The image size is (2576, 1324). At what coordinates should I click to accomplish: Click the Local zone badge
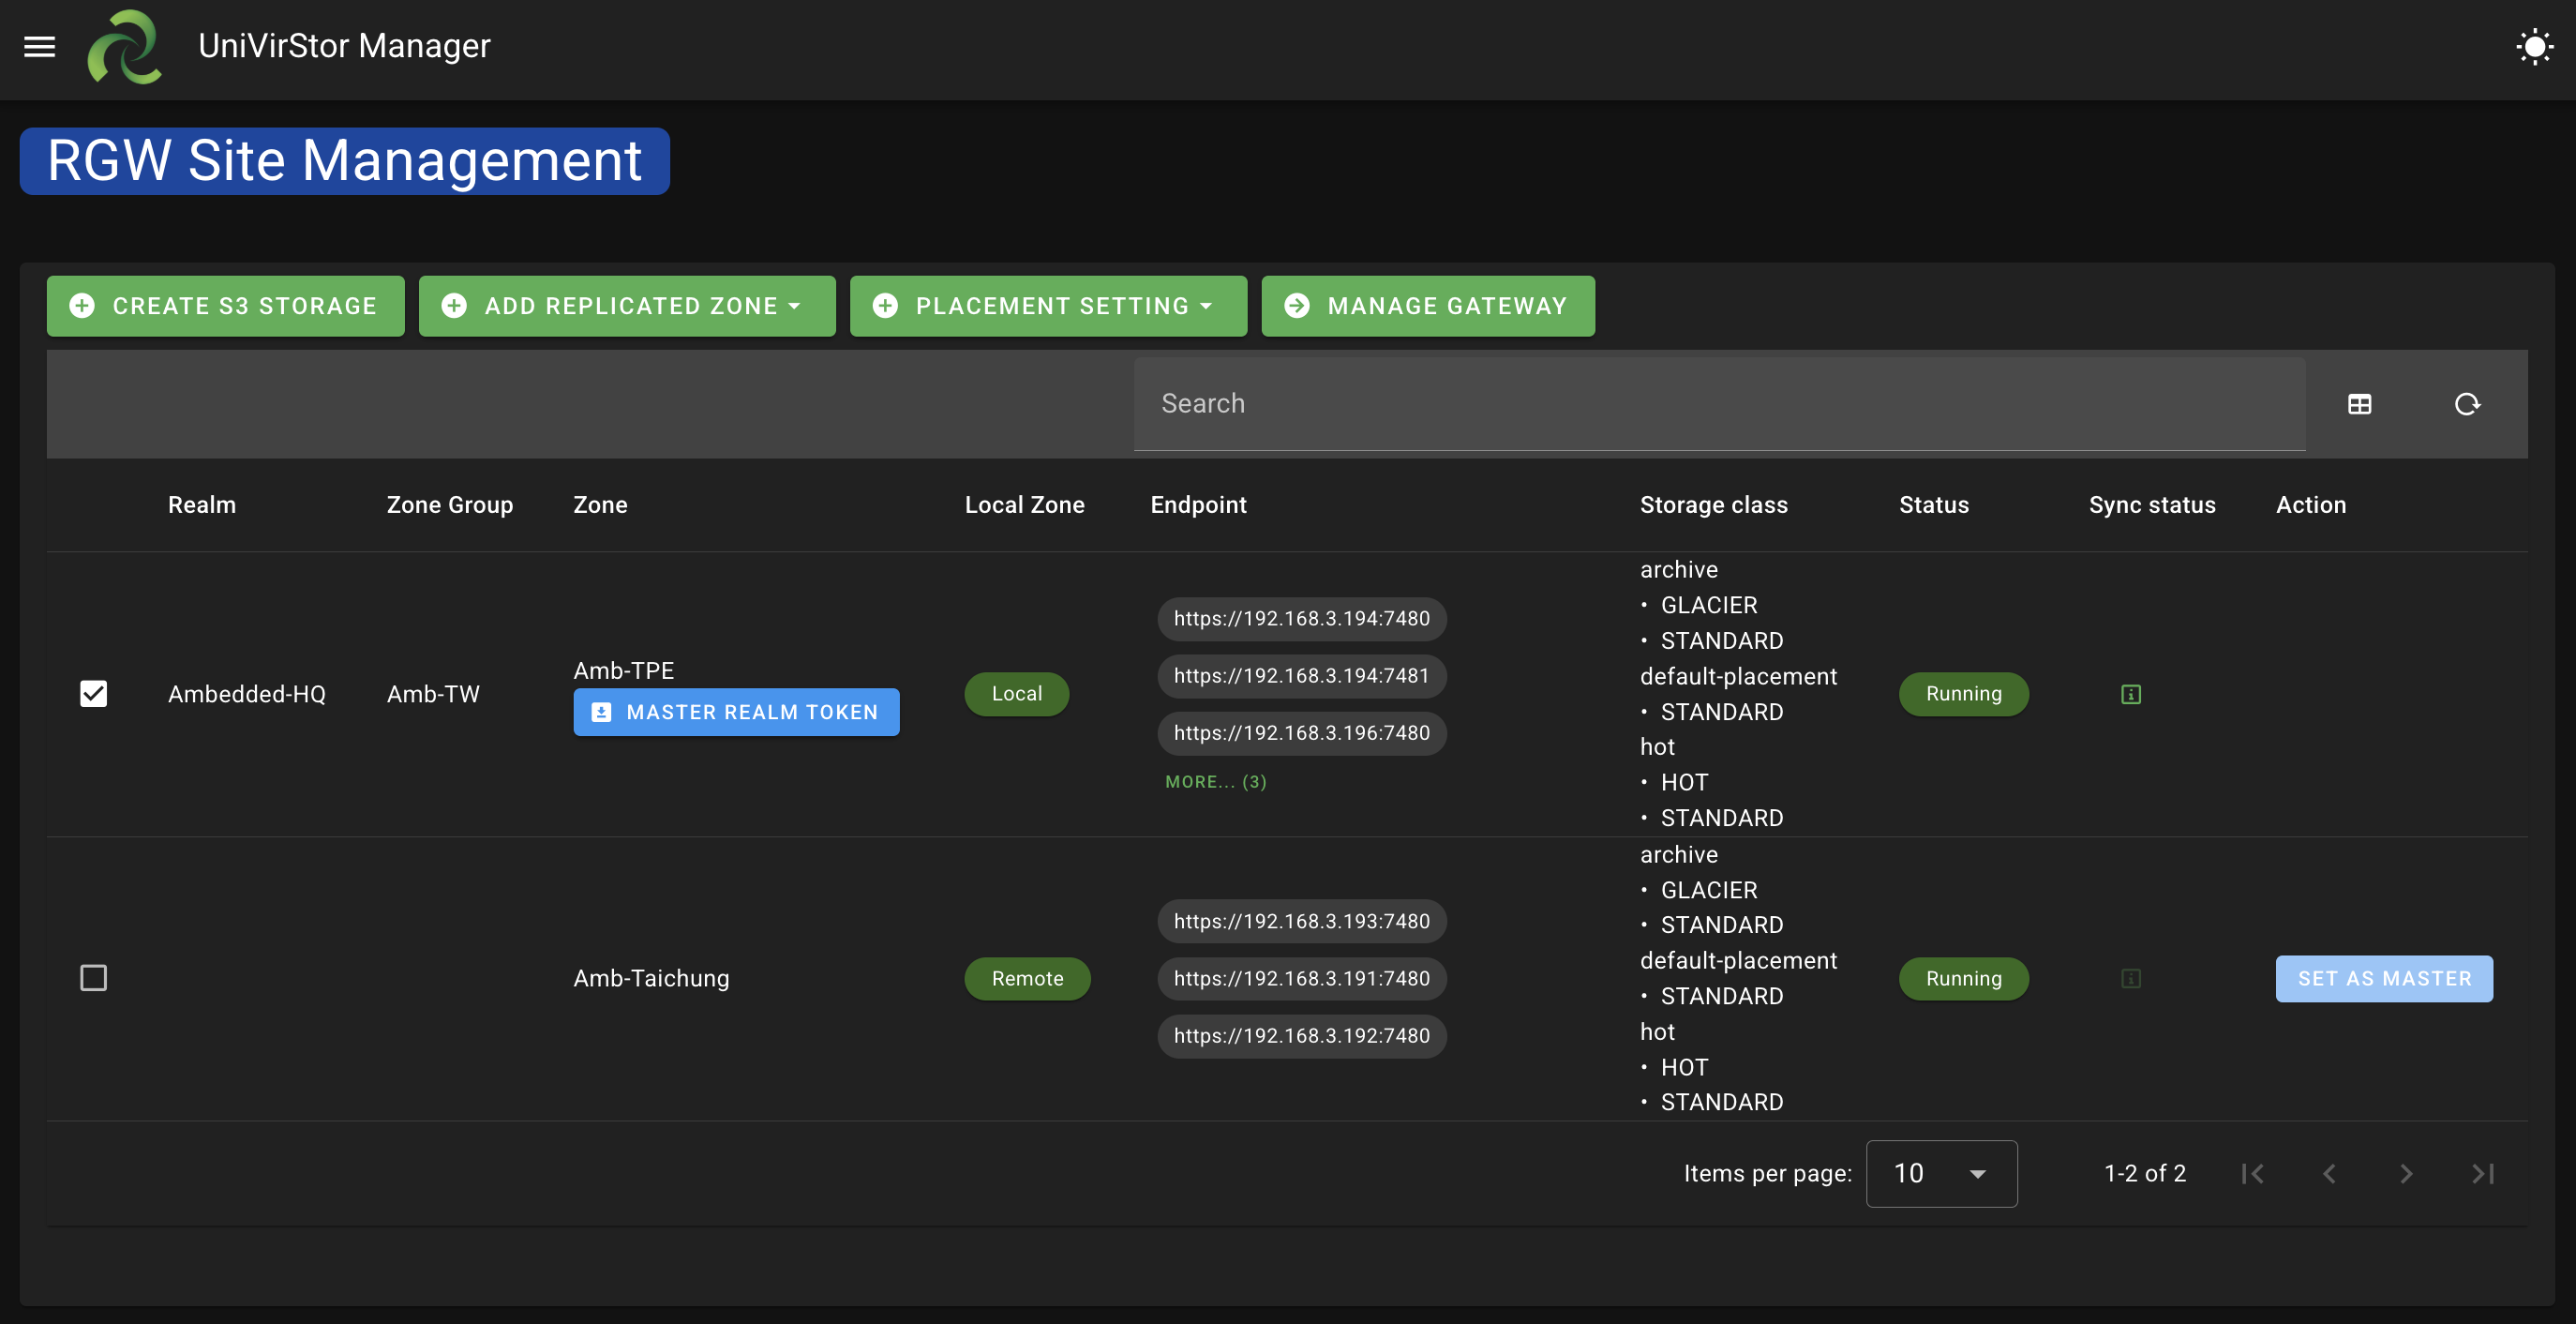pos(1016,694)
